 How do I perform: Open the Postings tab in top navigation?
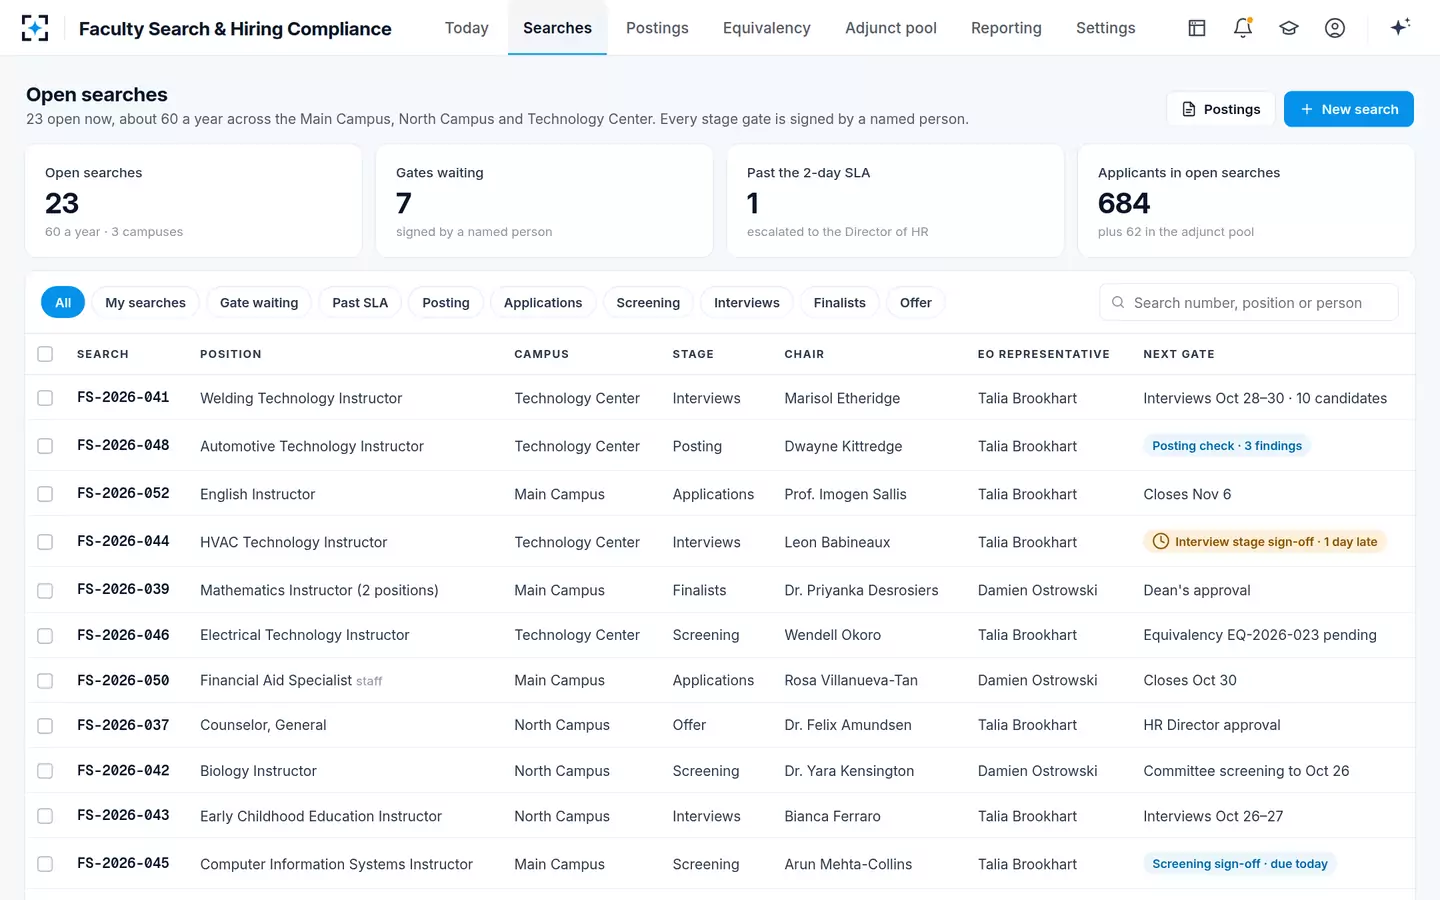(657, 28)
